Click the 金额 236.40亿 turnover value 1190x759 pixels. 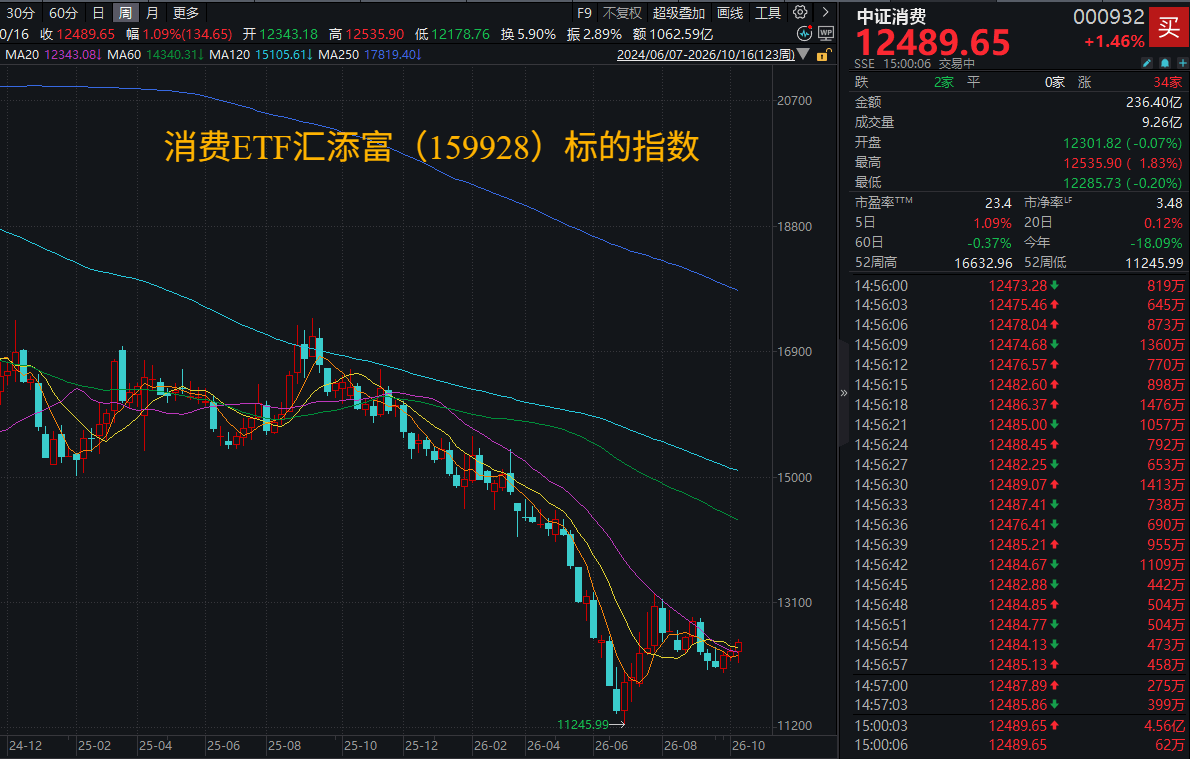point(1154,102)
